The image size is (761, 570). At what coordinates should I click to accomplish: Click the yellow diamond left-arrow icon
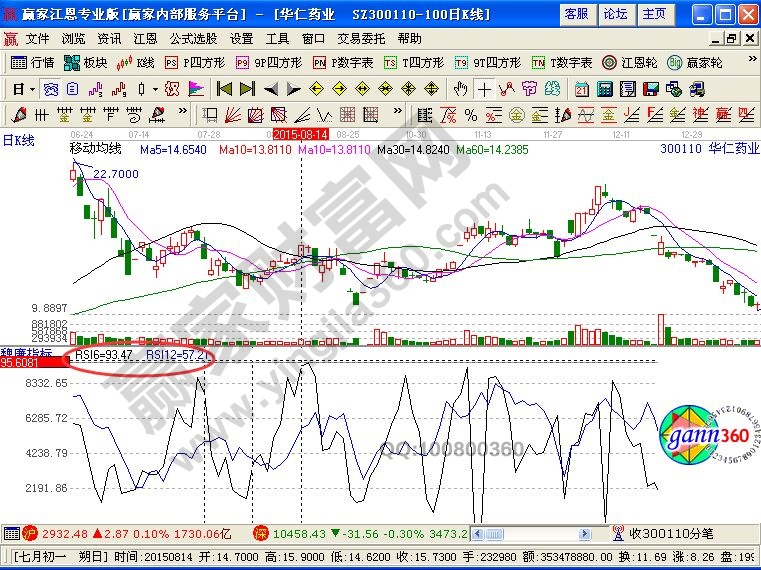pyautogui.click(x=316, y=89)
